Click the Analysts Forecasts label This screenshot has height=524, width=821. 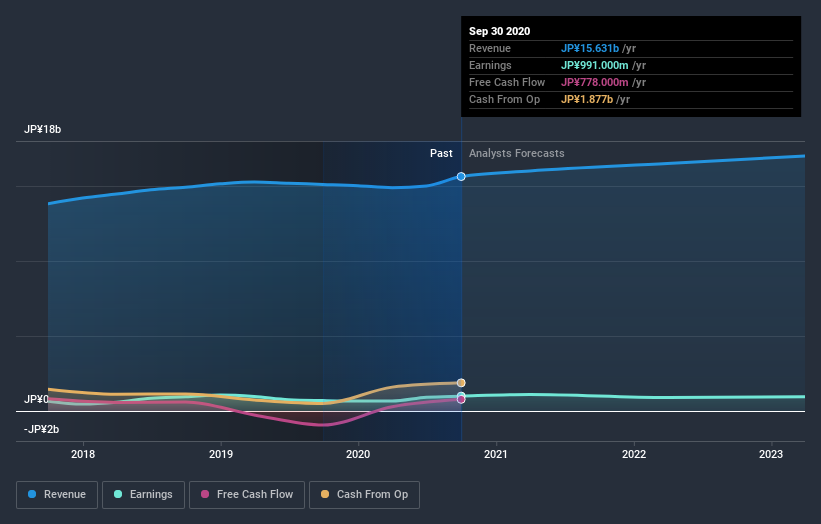tap(517, 153)
